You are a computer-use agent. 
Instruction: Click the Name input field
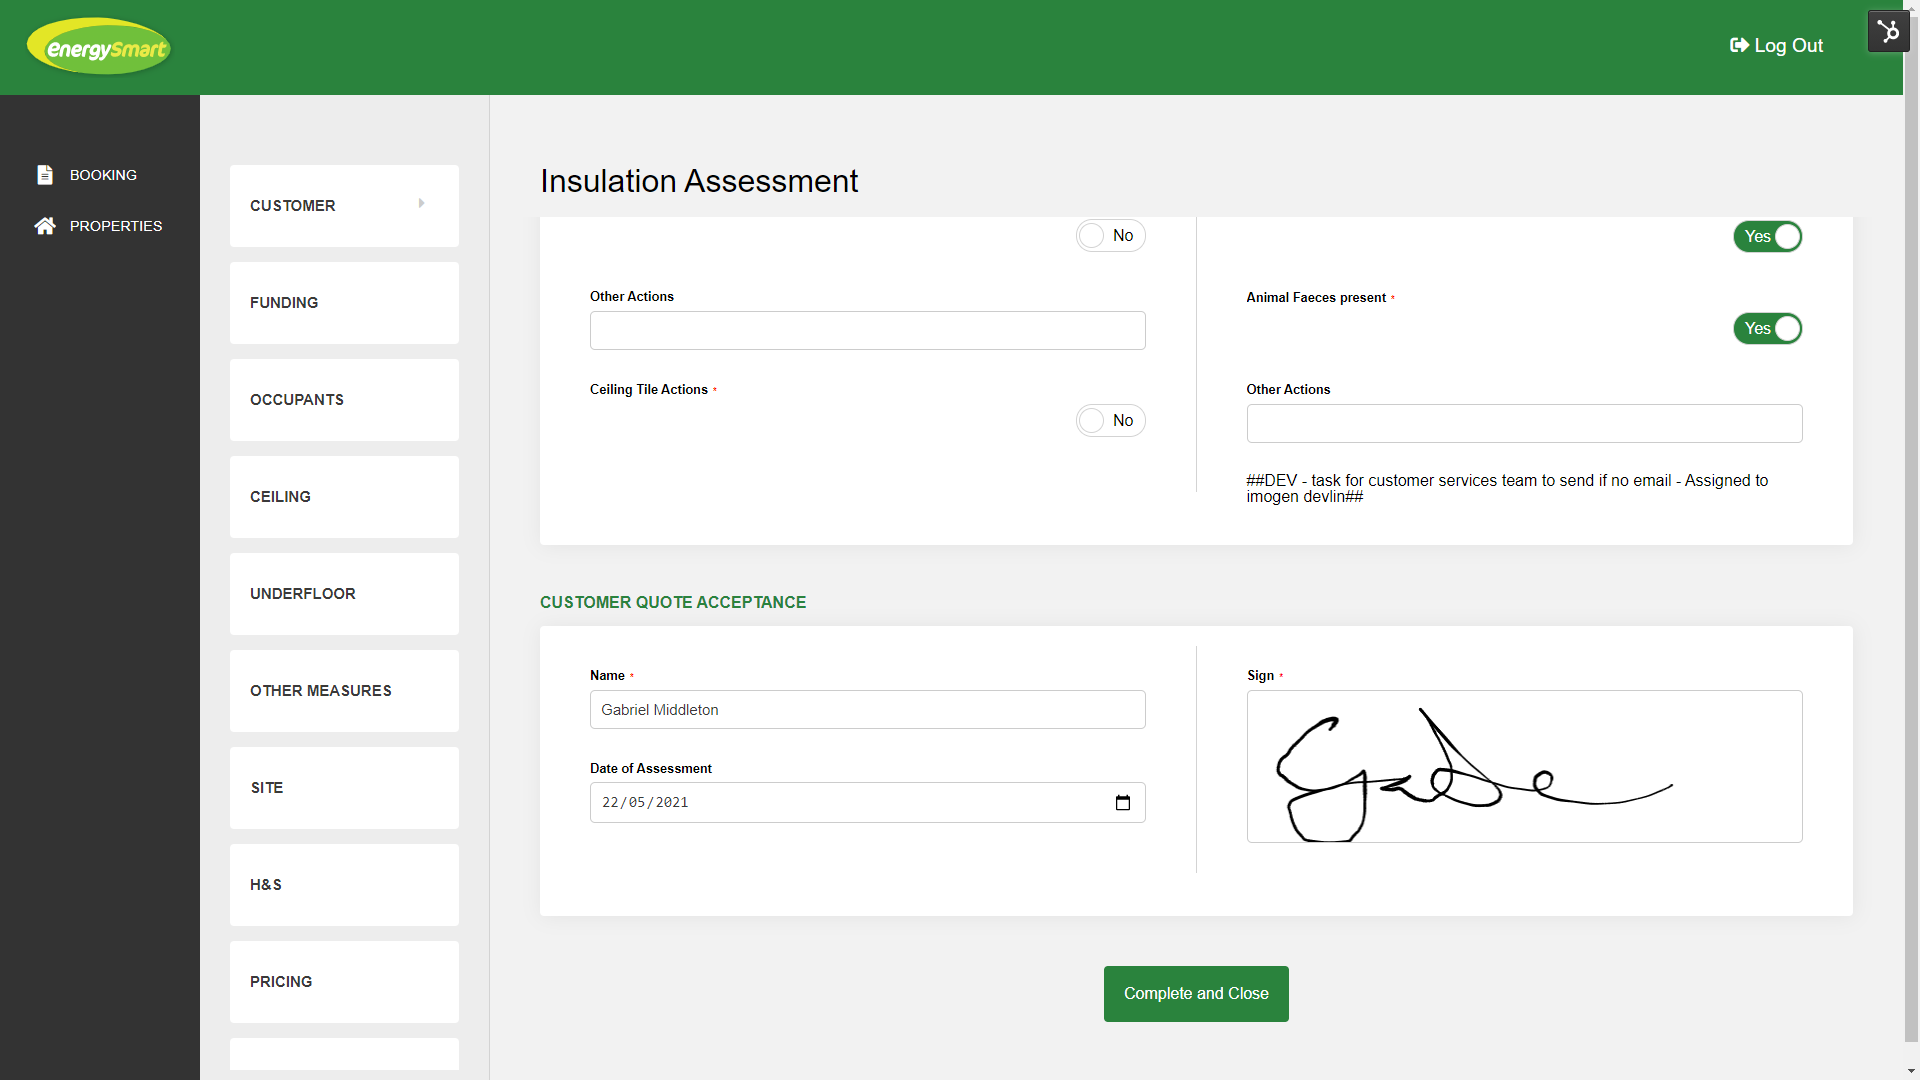(867, 710)
